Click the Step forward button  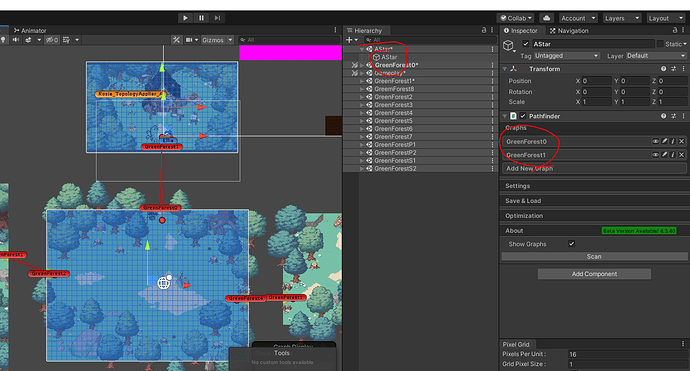pyautogui.click(x=217, y=18)
